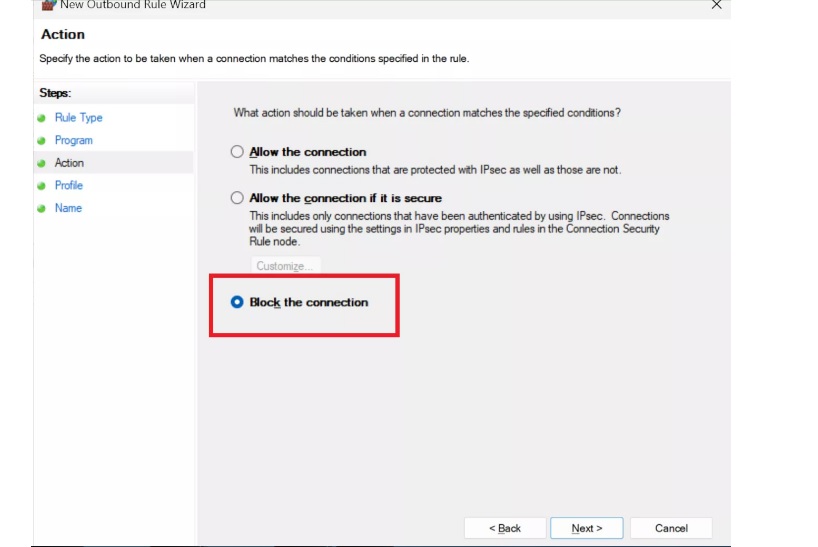This screenshot has height=547, width=818.
Task: Go to the Rule Type step
Action: (x=78, y=118)
